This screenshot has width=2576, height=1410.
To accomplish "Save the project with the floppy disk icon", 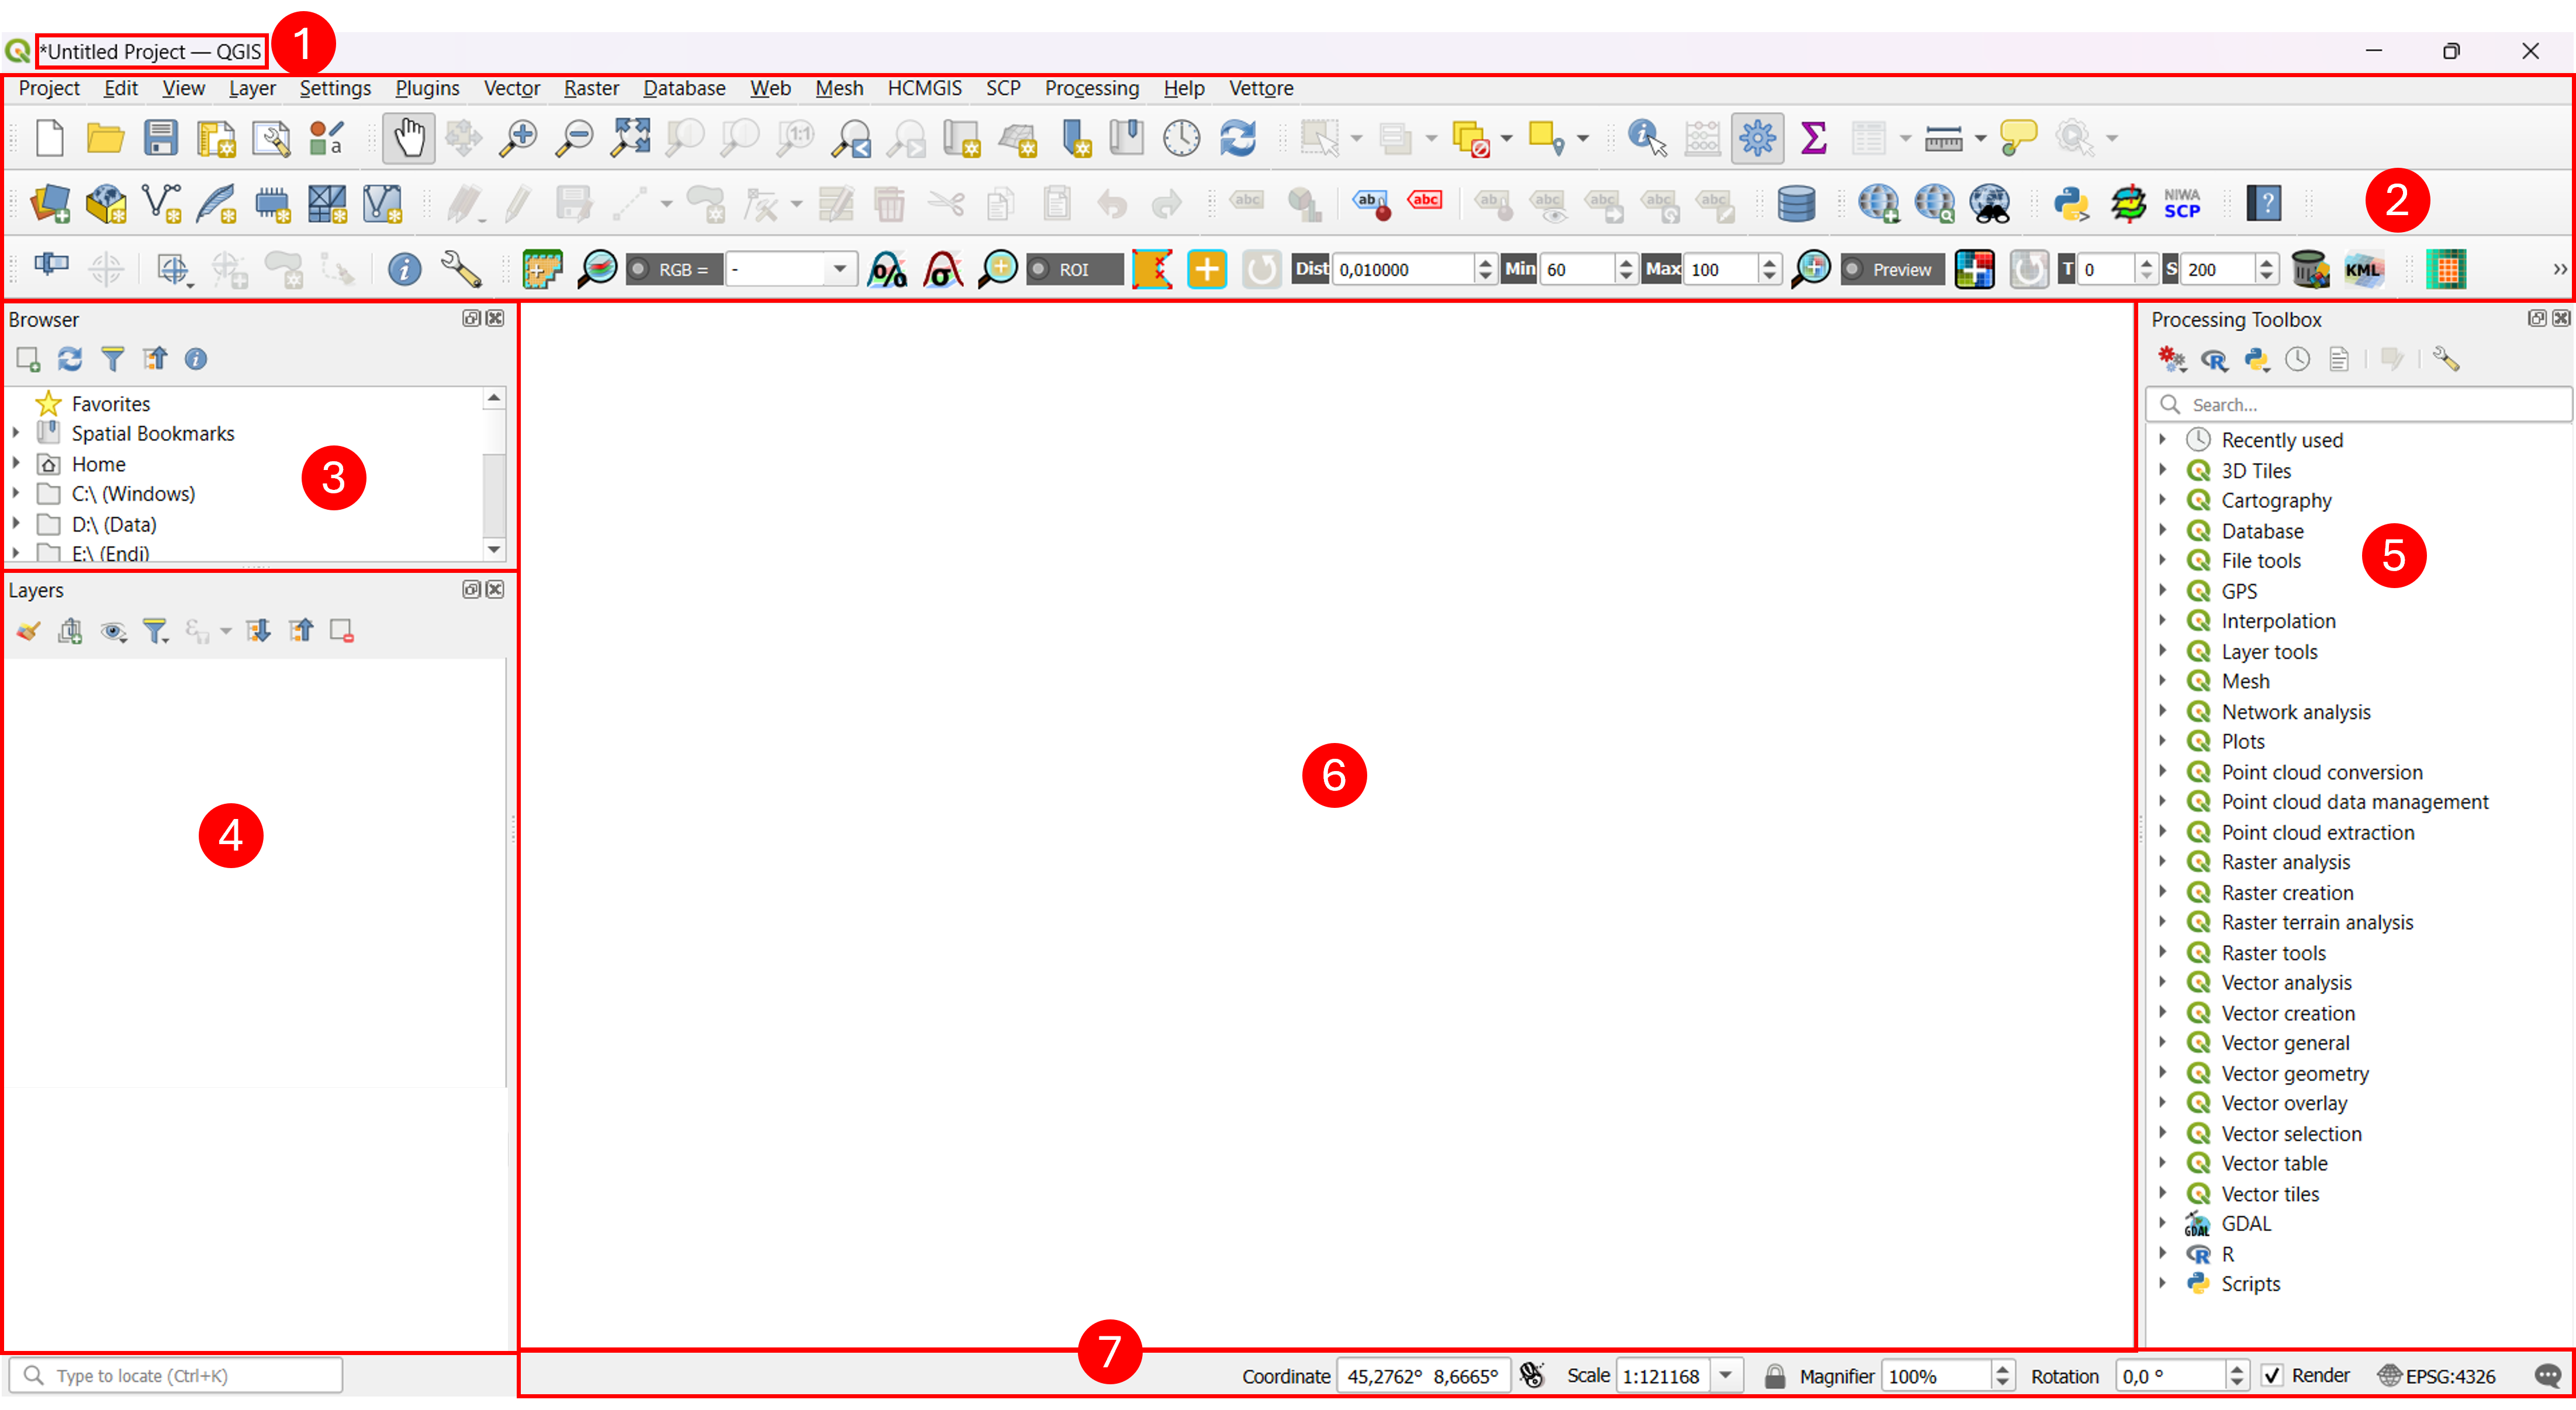I will tap(160, 138).
